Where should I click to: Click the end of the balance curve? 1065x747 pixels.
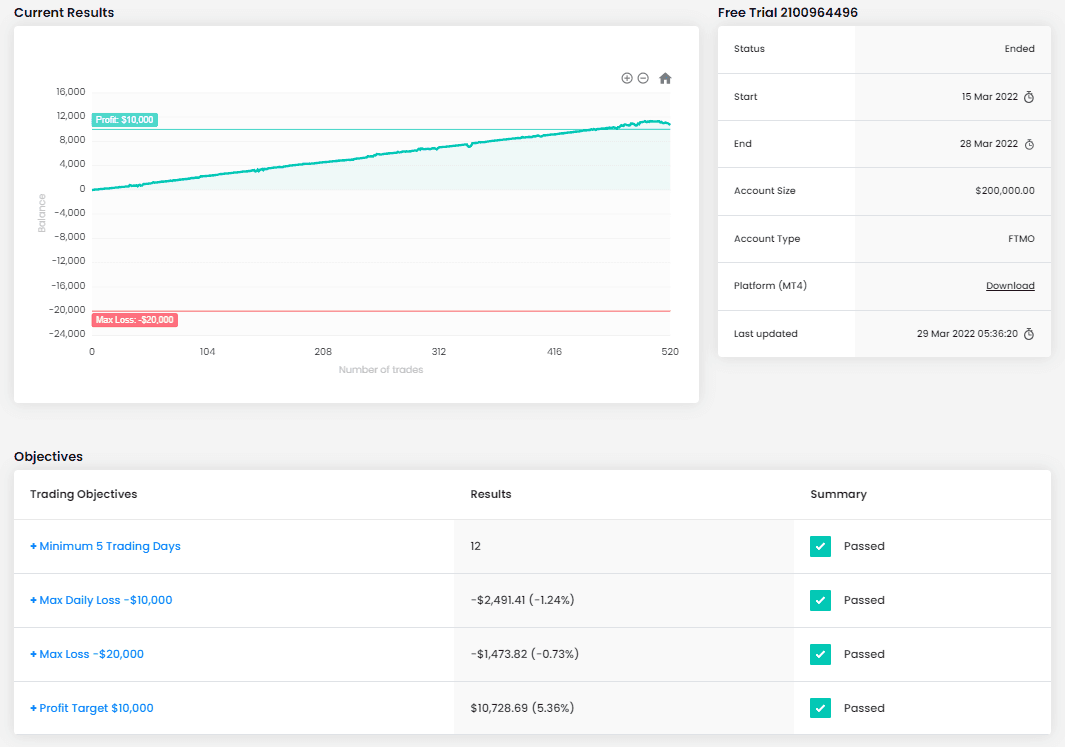click(669, 124)
